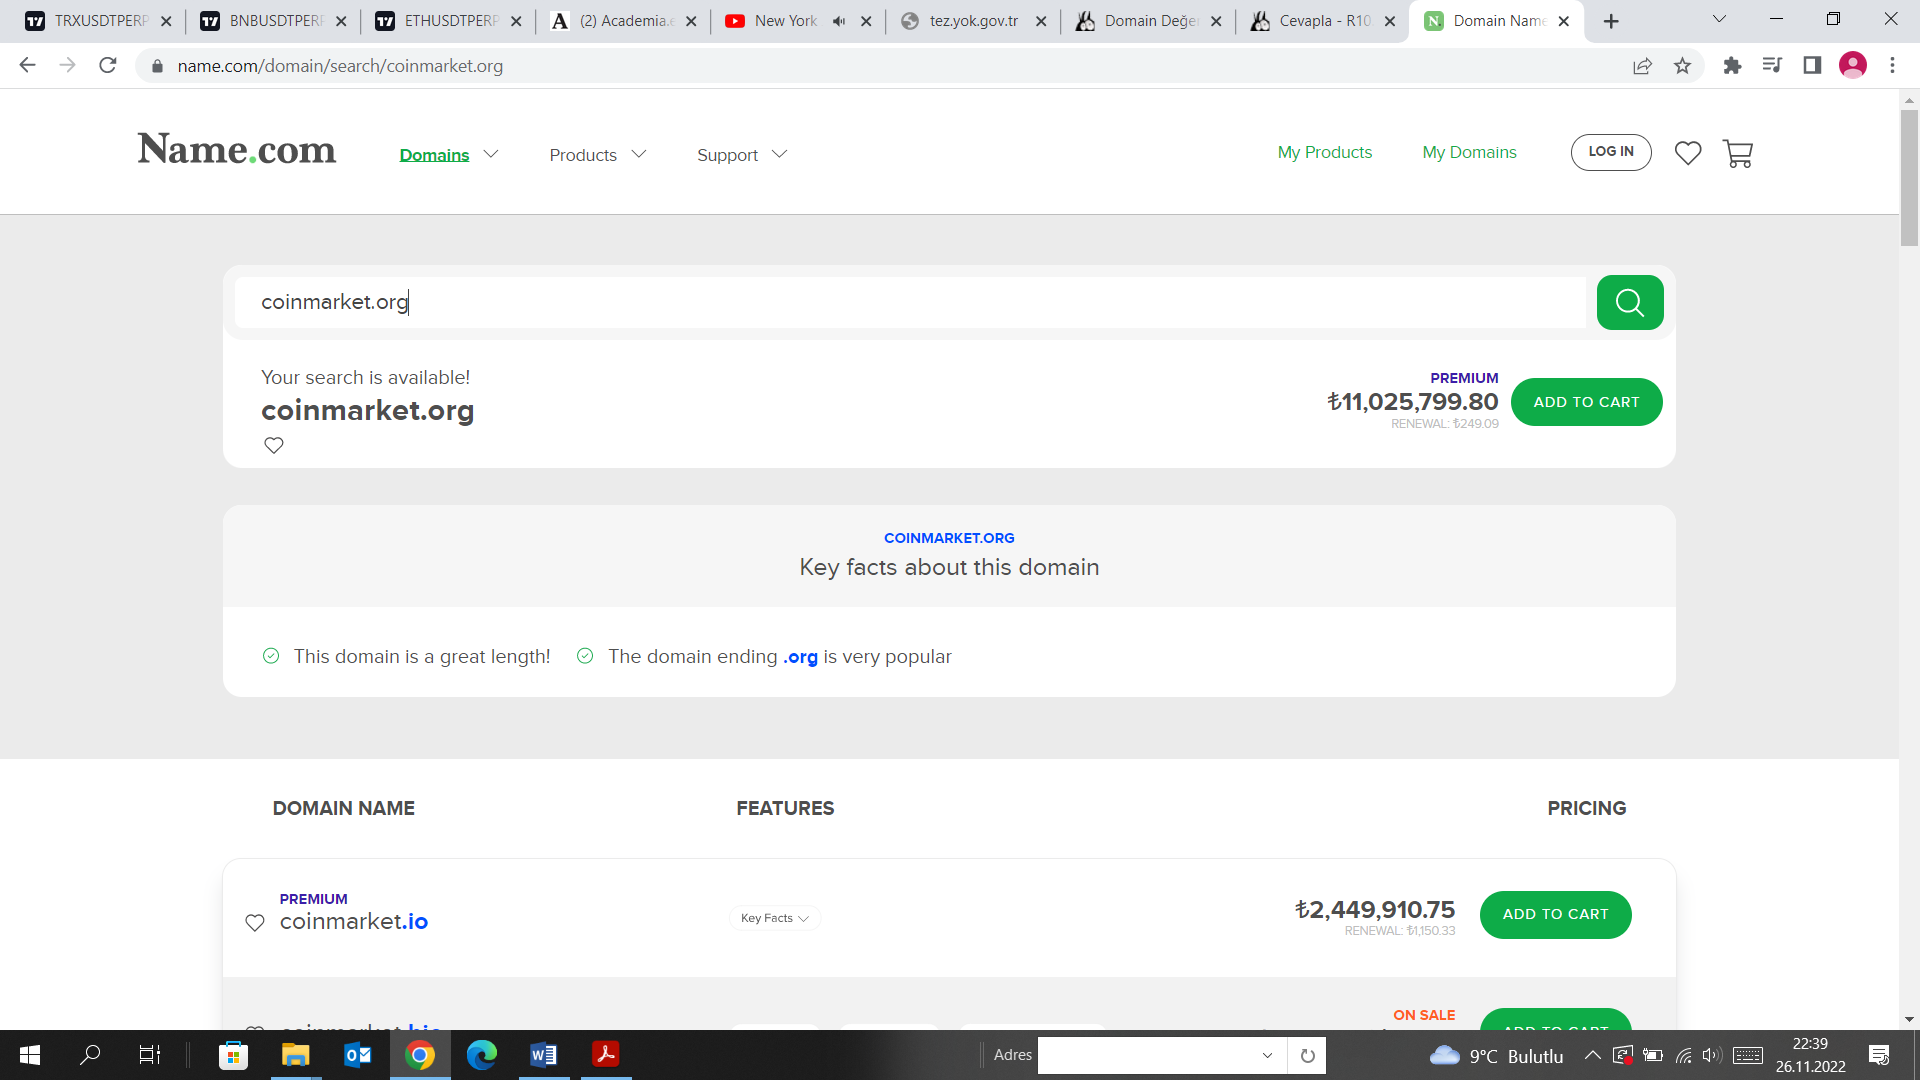Open Outlook from taskbar

coord(357,1055)
